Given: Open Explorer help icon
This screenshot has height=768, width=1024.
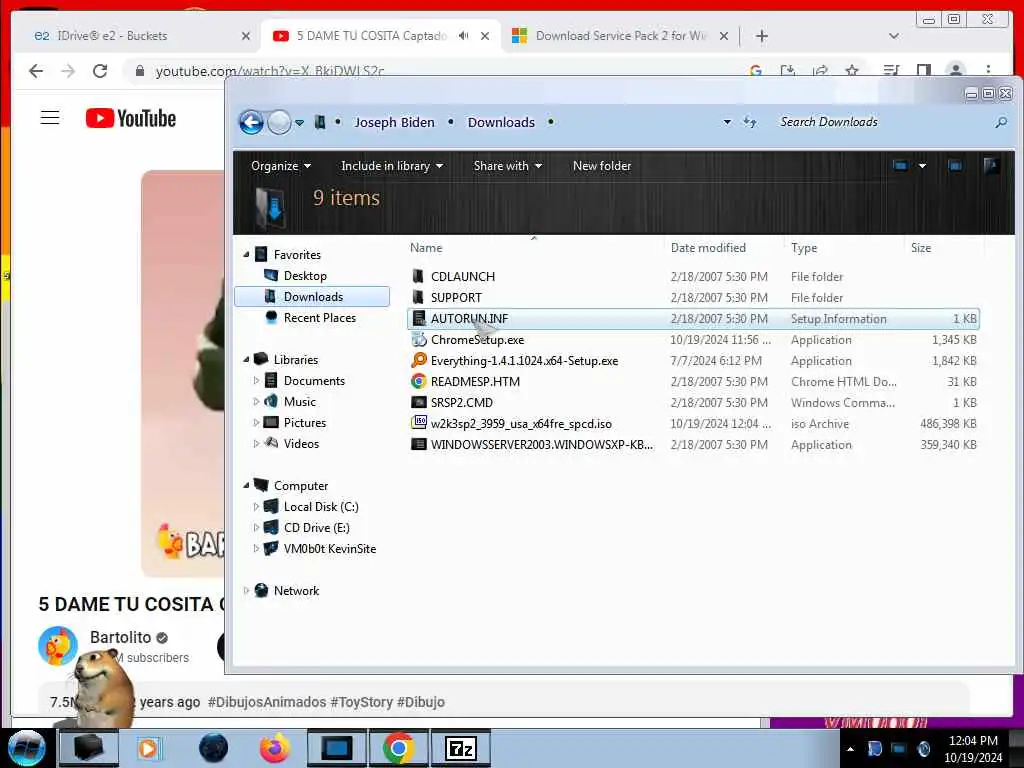Looking at the screenshot, I should point(991,166).
